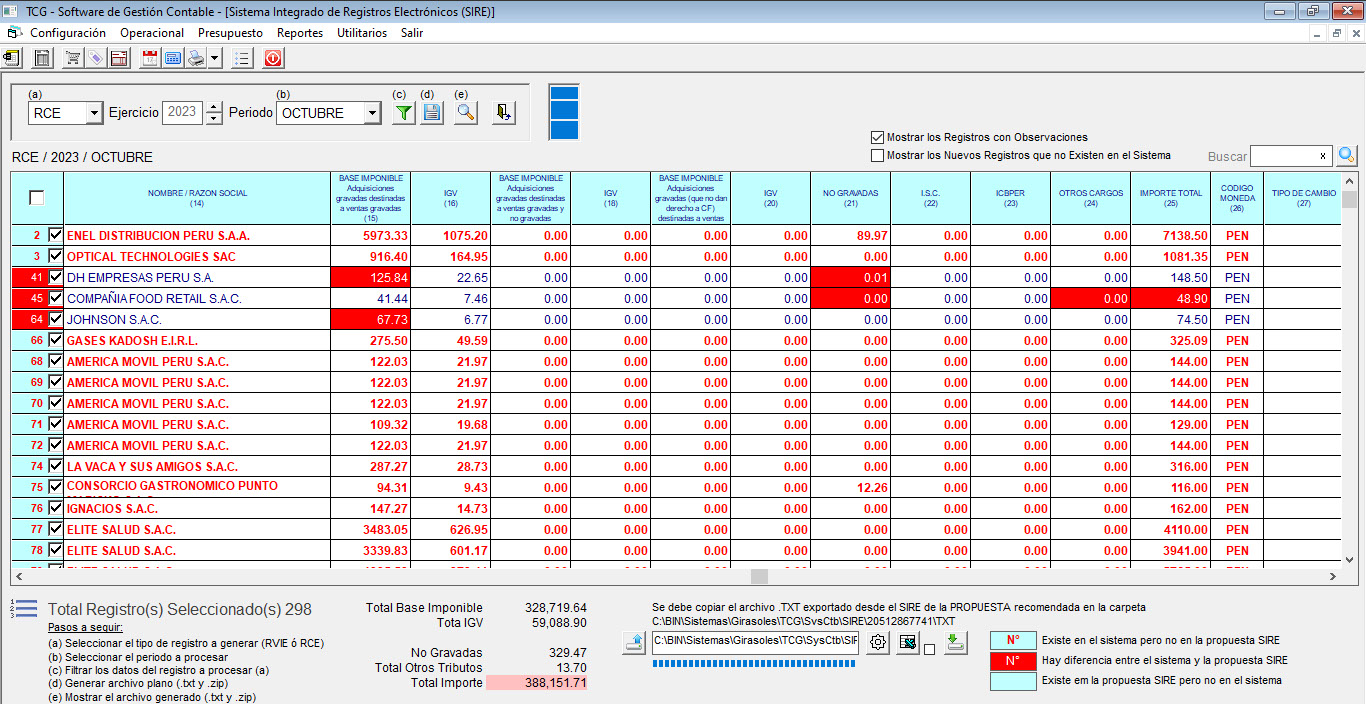Open the calendar icon in top toolbar
Viewport: 1366px width, 704px height.
[150, 58]
